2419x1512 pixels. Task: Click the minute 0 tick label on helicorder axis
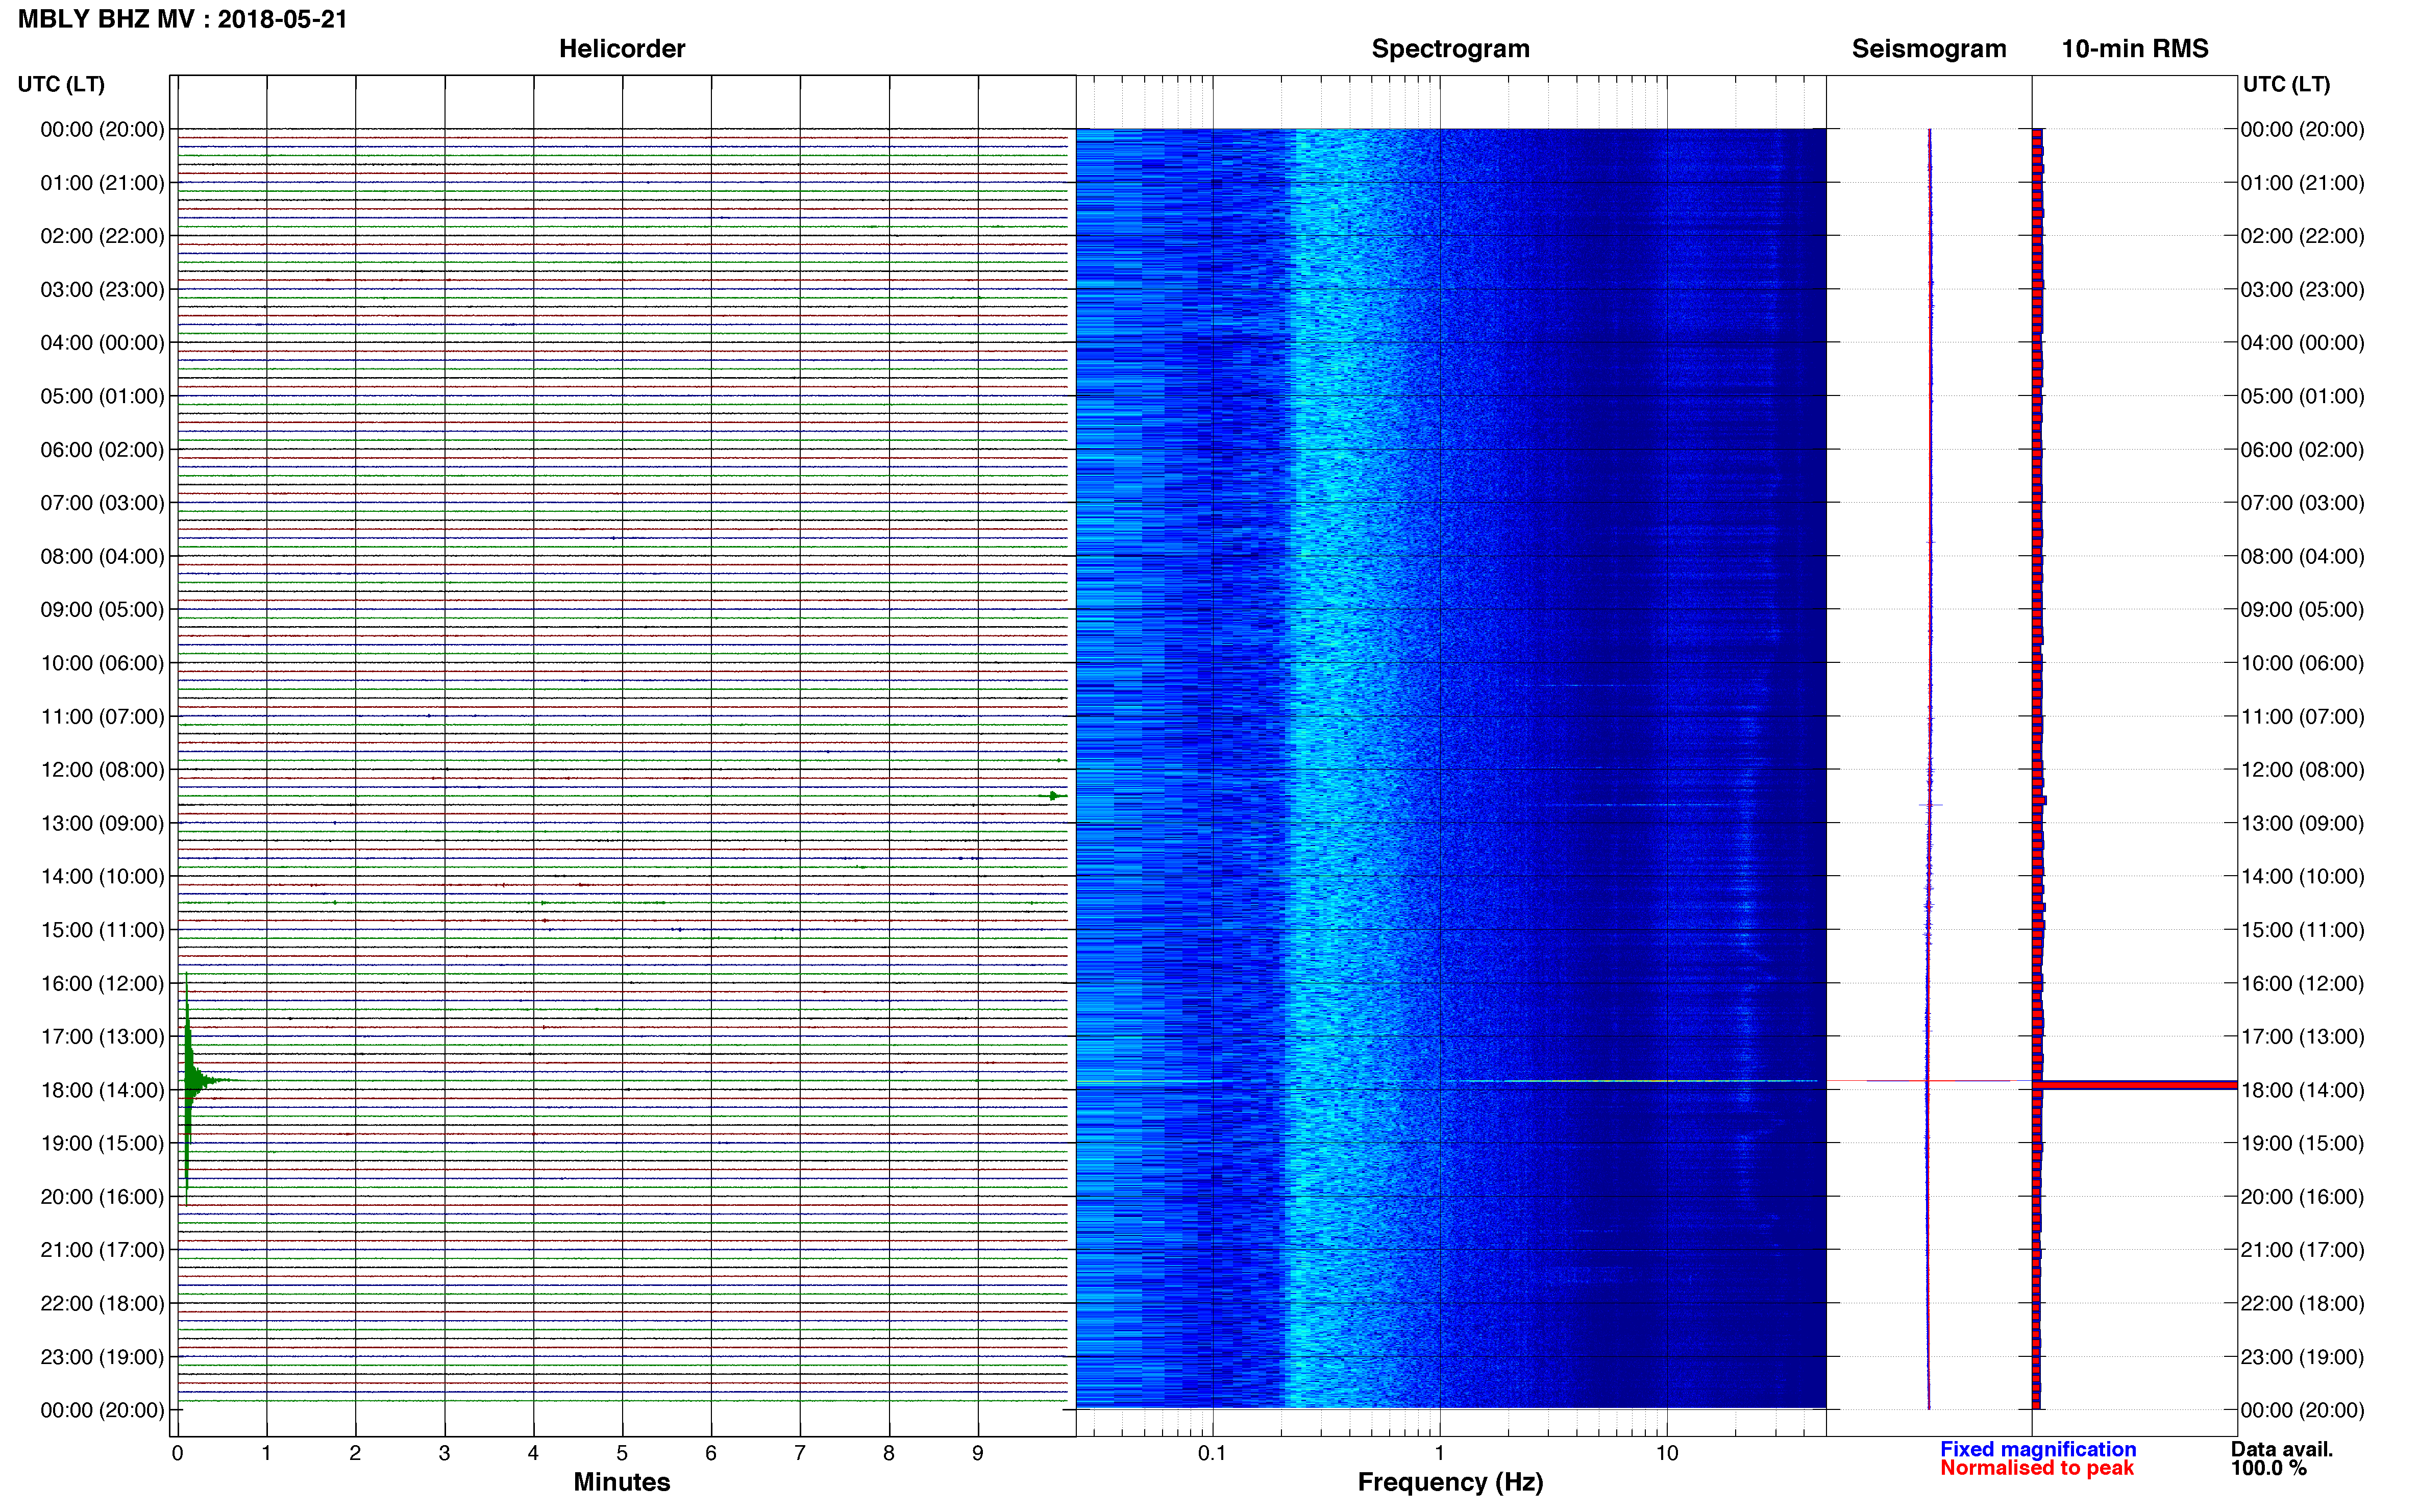[x=178, y=1453]
